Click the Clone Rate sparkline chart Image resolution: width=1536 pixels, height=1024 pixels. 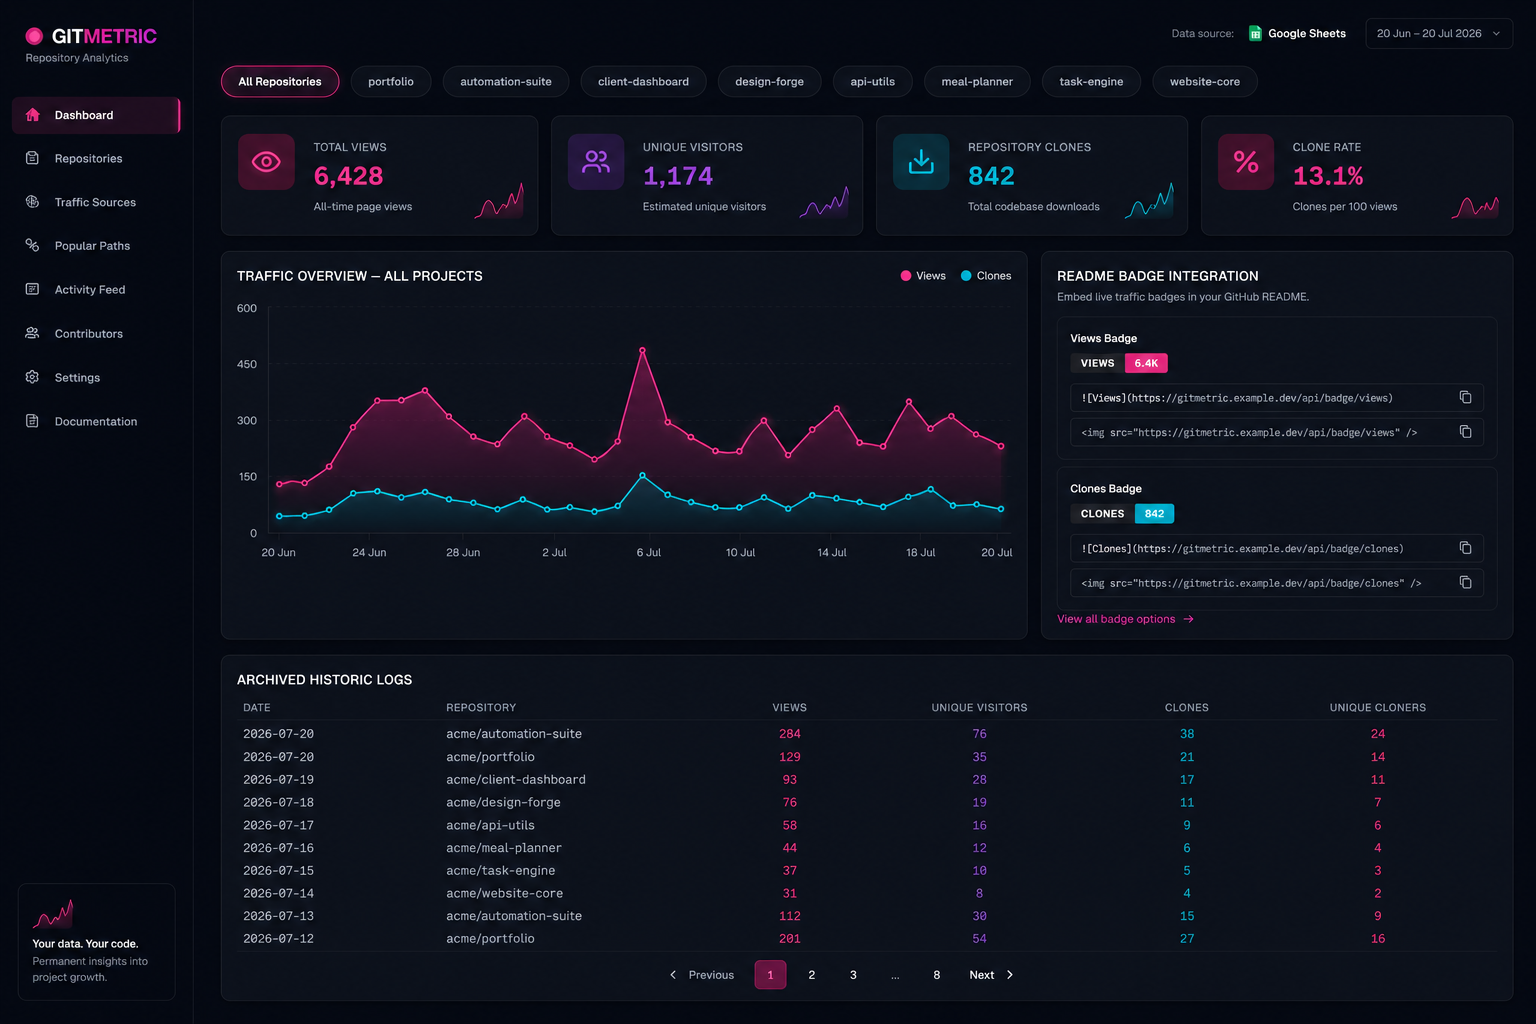click(1474, 207)
